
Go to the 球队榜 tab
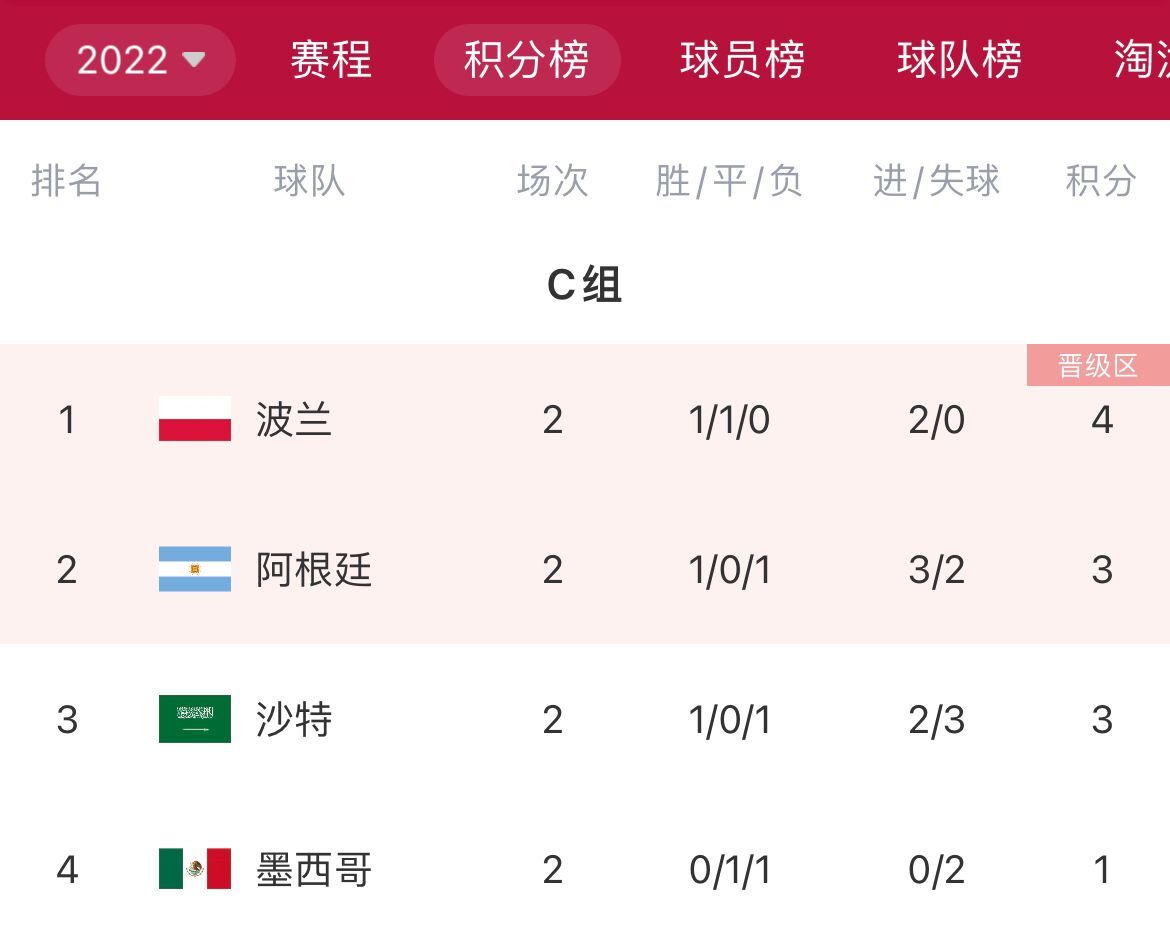pyautogui.click(x=959, y=60)
